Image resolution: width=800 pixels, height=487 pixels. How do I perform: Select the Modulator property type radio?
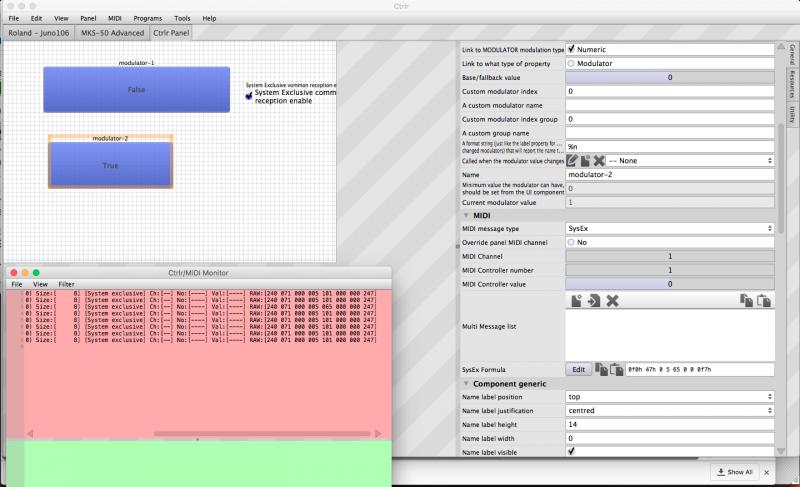571,63
